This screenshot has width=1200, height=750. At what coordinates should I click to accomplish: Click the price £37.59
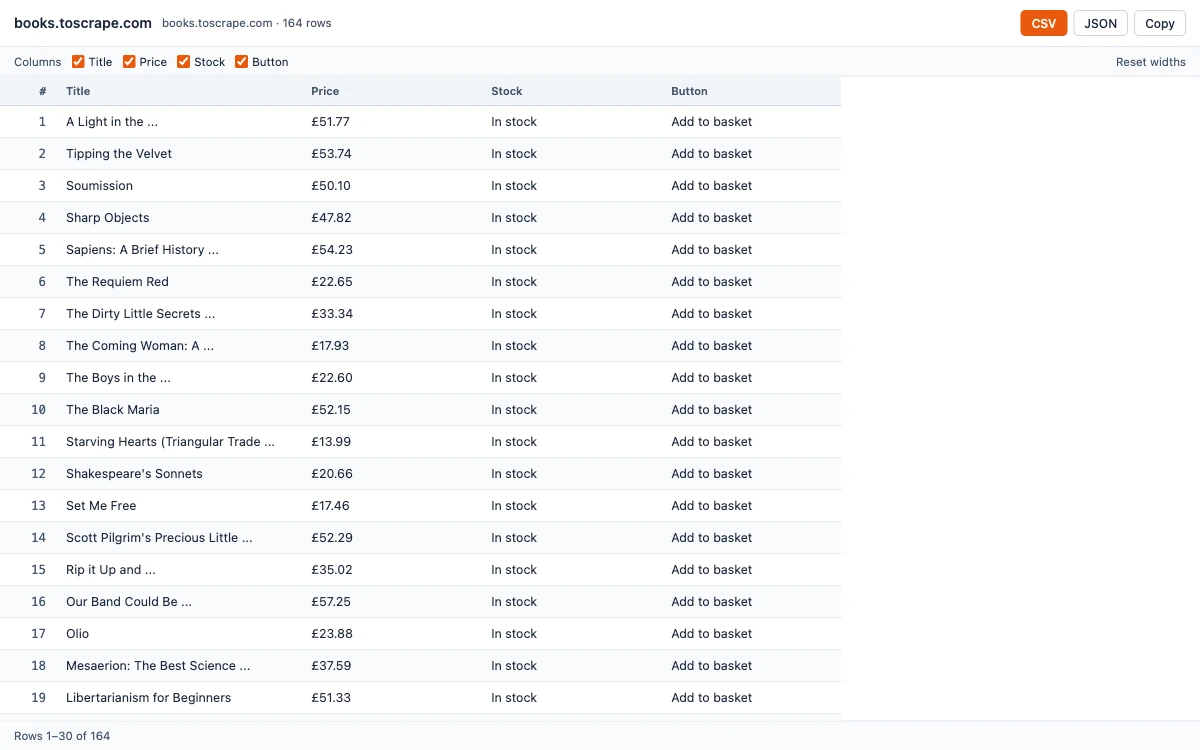pyautogui.click(x=331, y=666)
